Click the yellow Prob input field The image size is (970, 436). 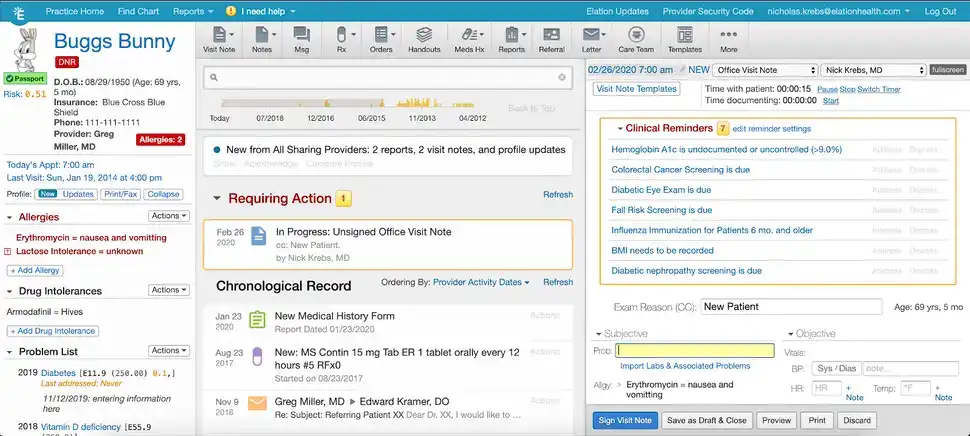click(x=695, y=351)
